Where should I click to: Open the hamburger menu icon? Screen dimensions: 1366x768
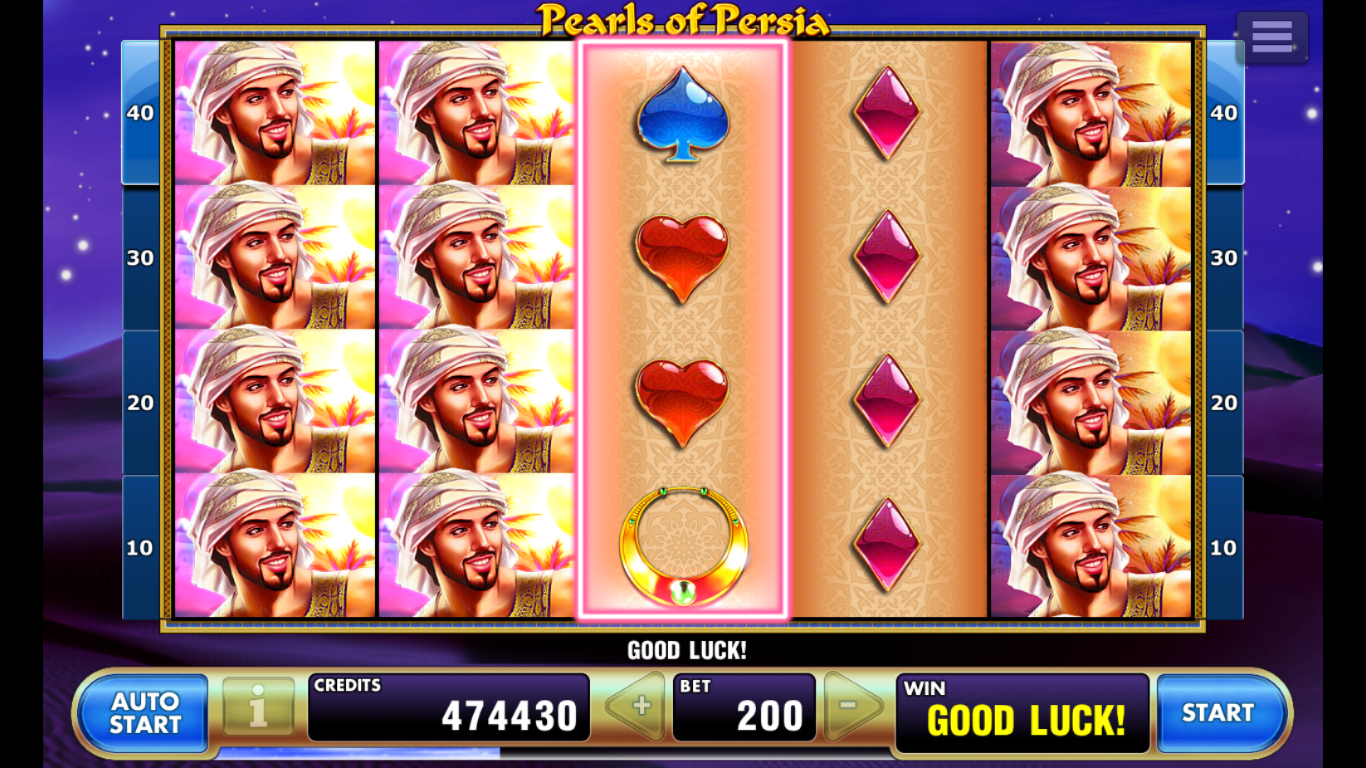click(x=1271, y=37)
